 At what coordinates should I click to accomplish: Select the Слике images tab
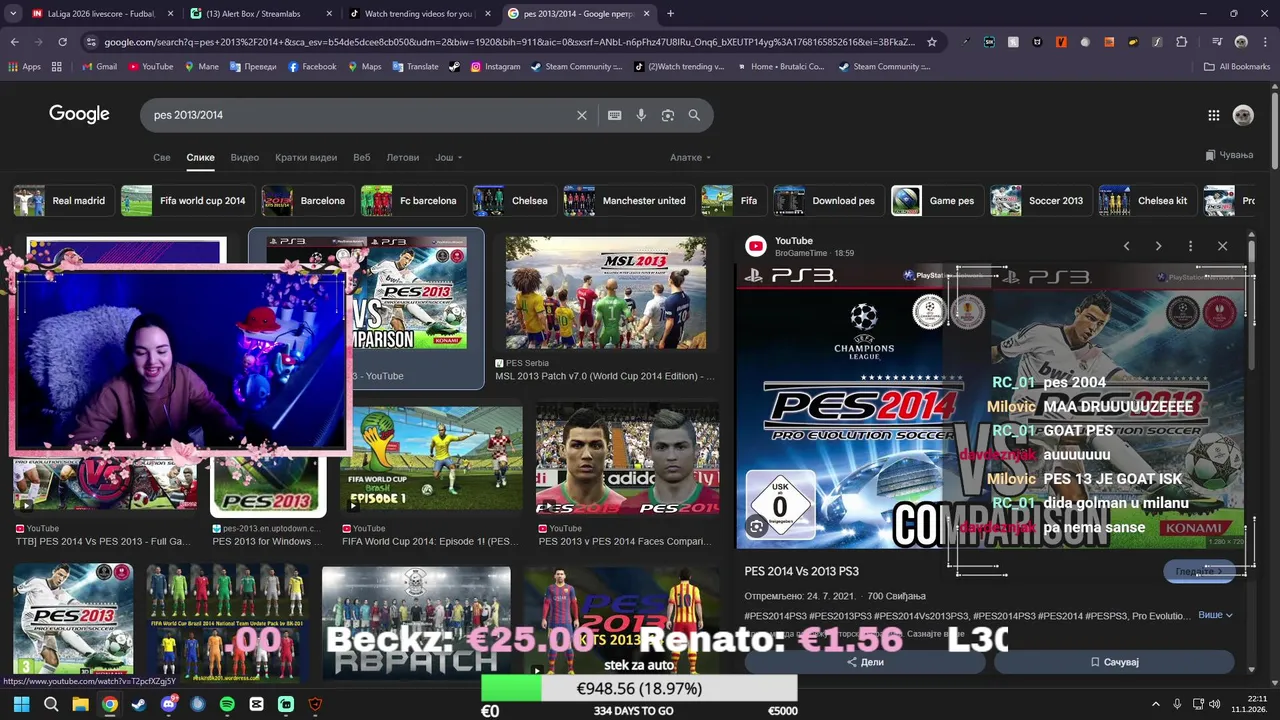pyautogui.click(x=200, y=158)
